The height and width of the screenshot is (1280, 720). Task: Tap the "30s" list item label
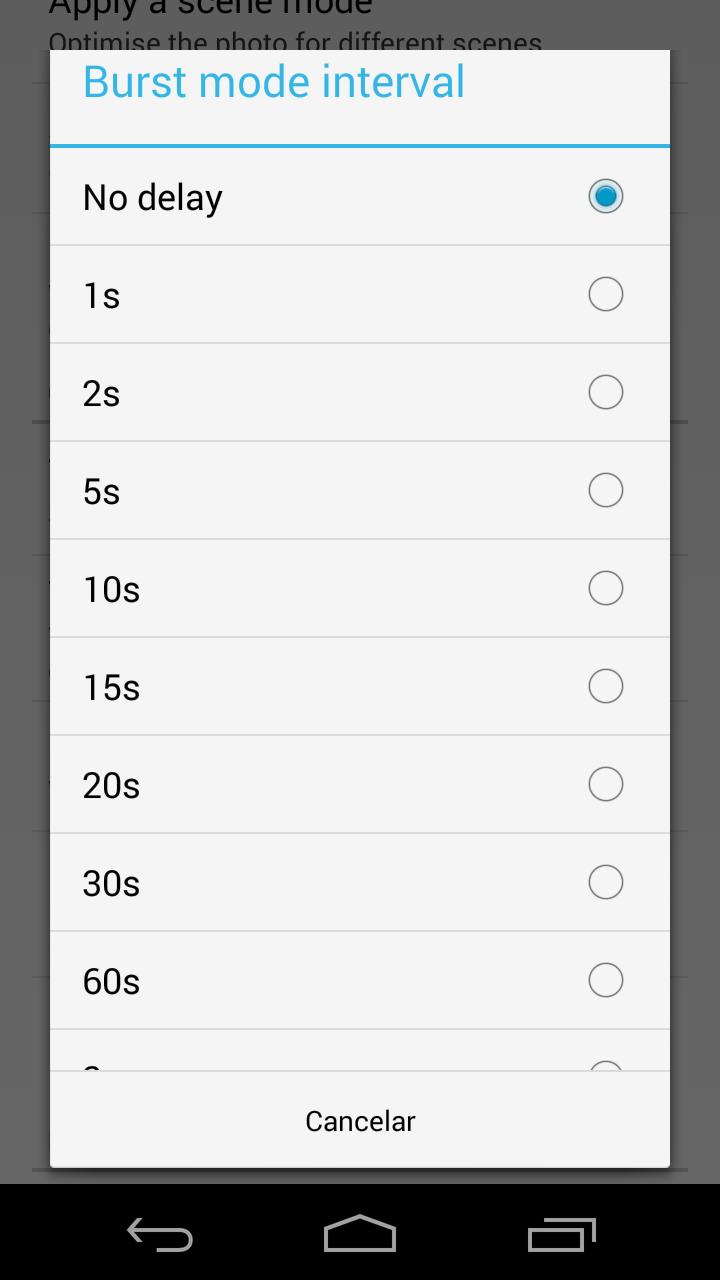111,884
